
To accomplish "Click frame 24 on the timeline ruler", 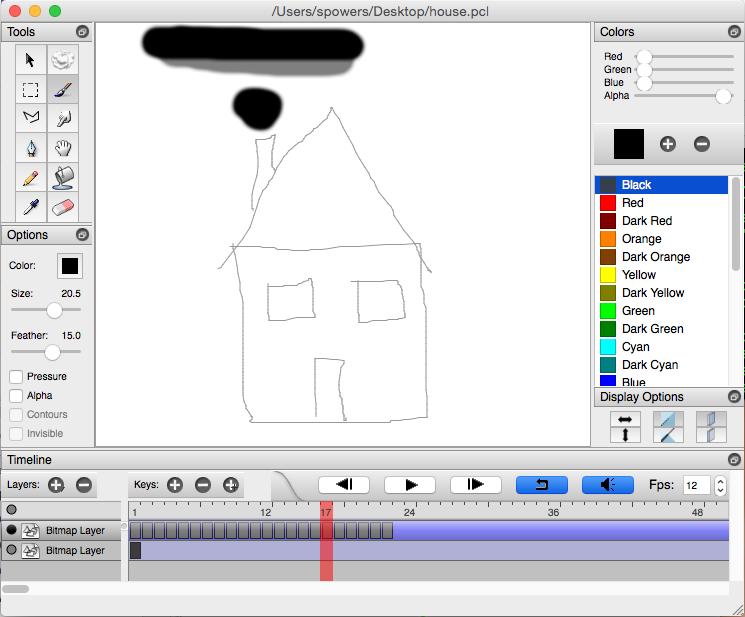I will (x=409, y=512).
